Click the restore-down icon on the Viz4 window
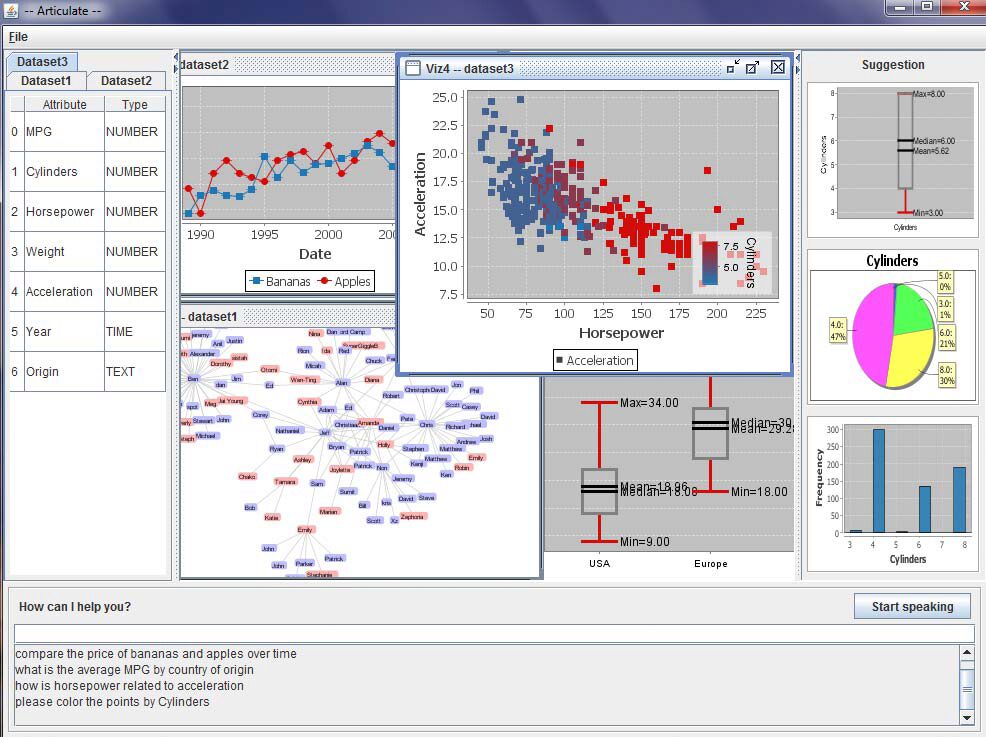Screen dimensions: 986x737 (731, 67)
